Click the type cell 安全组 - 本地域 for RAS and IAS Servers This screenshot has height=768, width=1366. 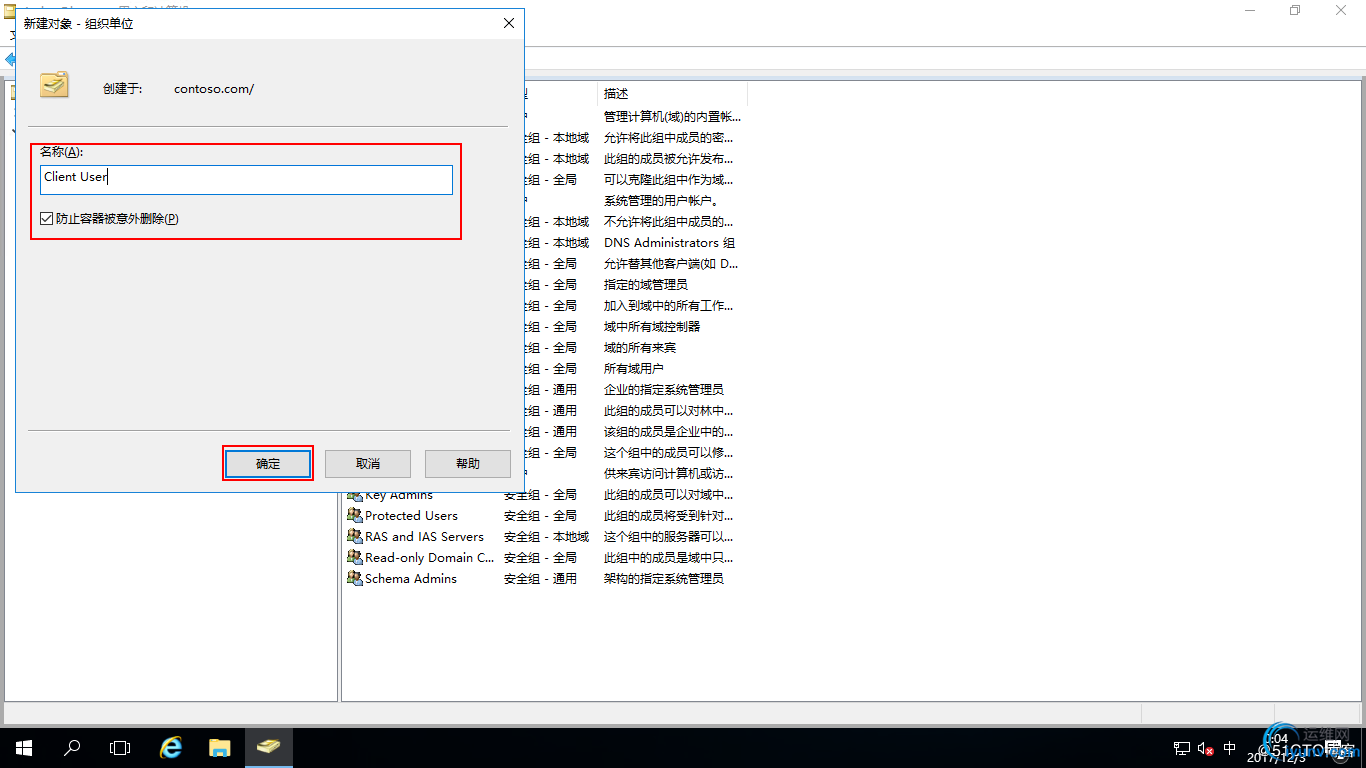546,536
